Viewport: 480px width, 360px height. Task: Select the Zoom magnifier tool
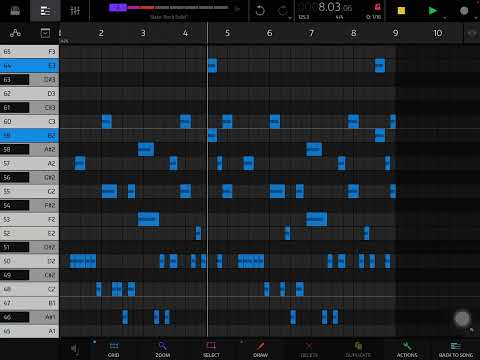click(163, 349)
